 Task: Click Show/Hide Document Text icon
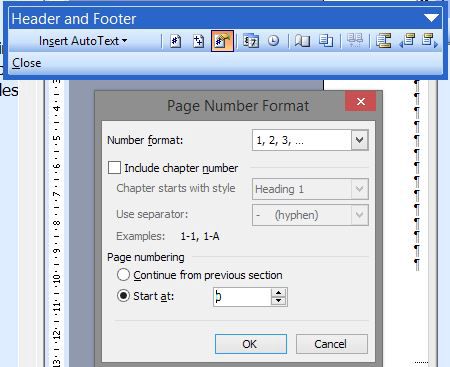[326, 41]
